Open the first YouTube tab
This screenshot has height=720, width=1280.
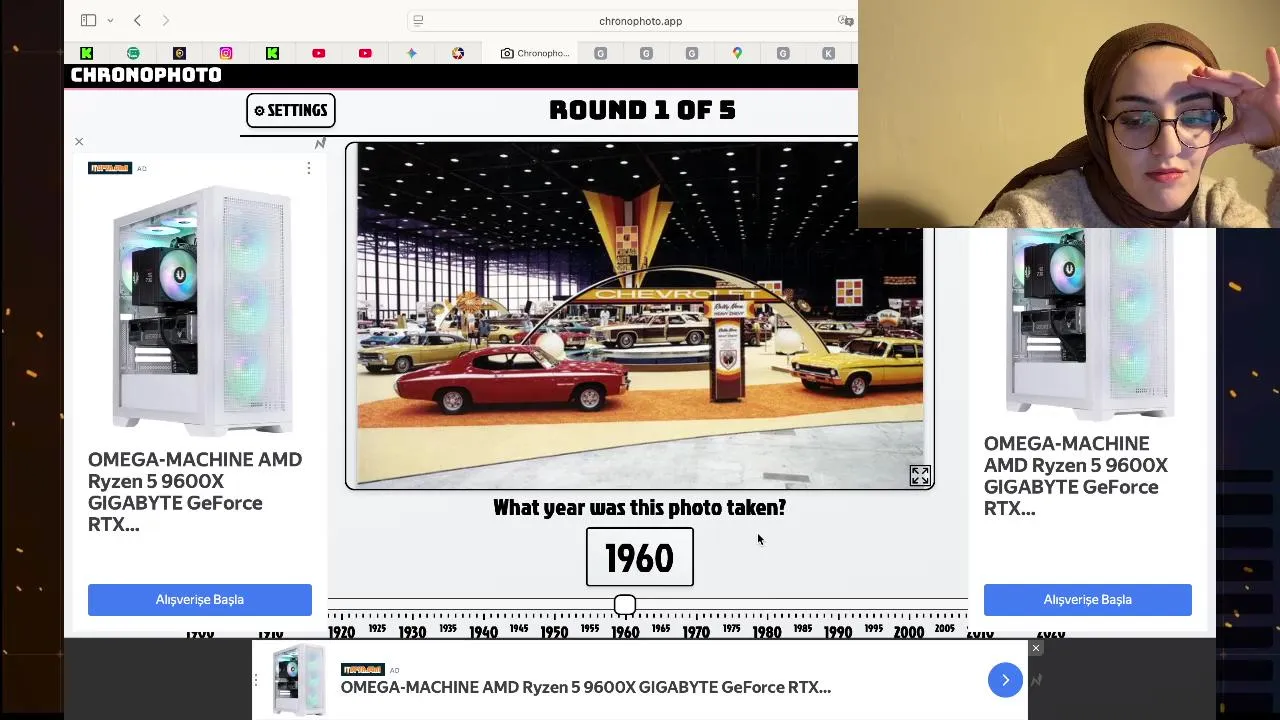tap(318, 53)
